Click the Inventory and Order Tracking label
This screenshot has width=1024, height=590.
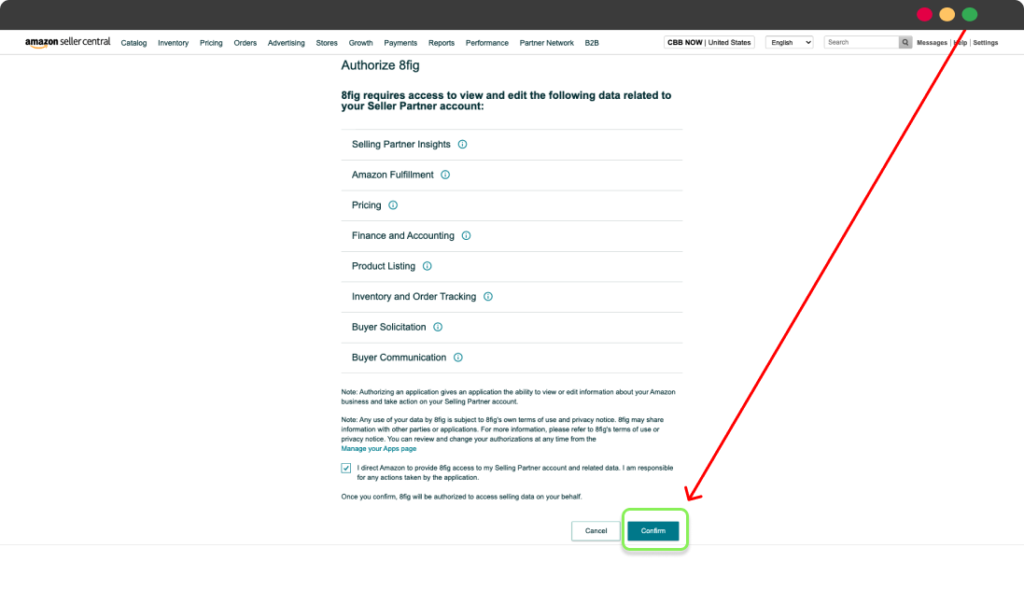414,297
